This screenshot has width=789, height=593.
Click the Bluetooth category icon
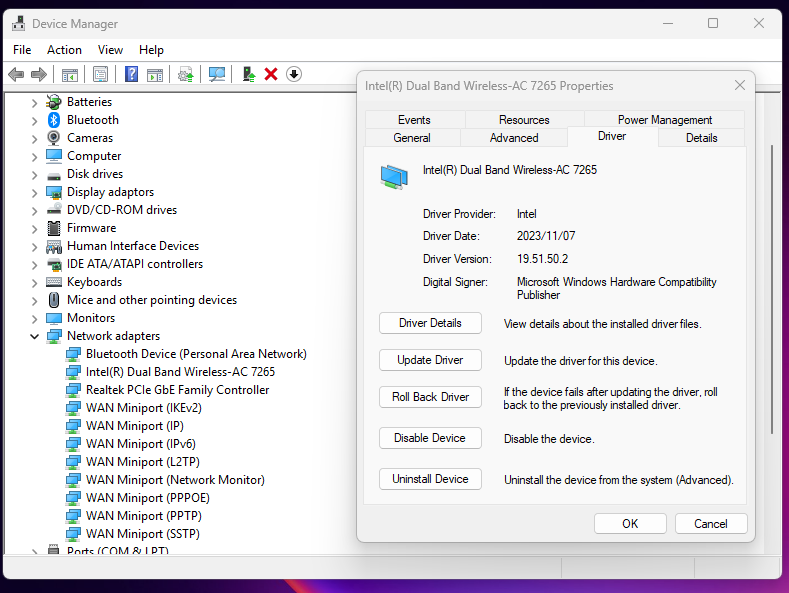click(x=54, y=120)
